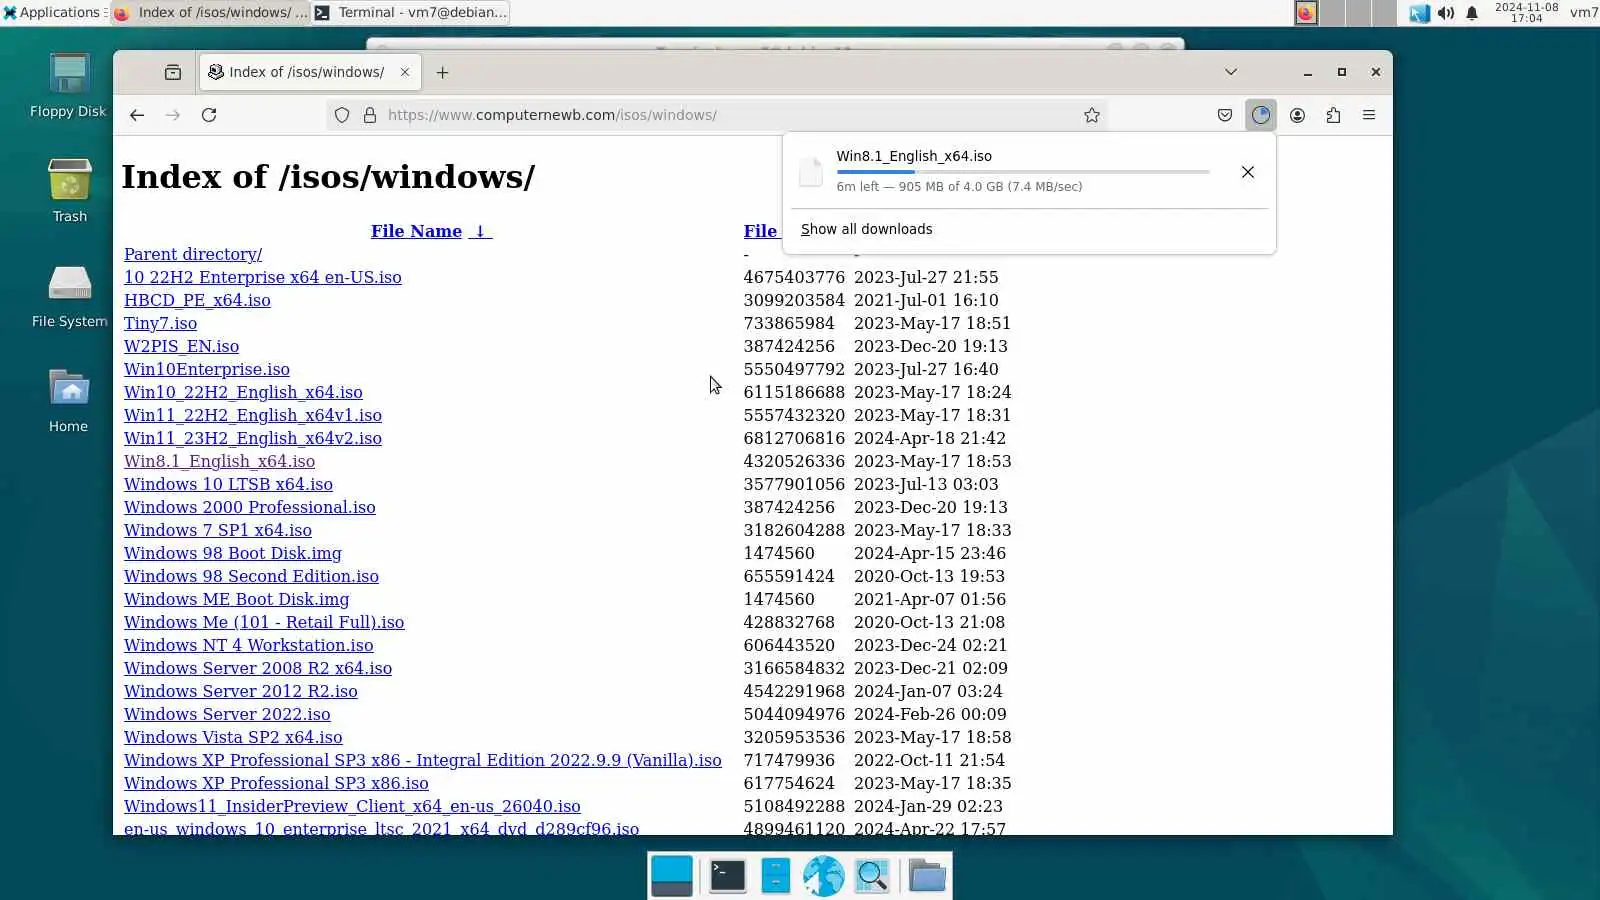Screen dimensions: 1600x900
Task: Click the Win8.1_English_x64.iso download progress bar
Action: [x=1023, y=172]
